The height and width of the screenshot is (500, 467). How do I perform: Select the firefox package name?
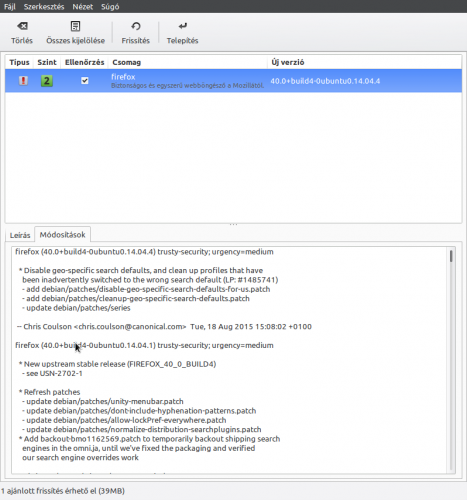point(123,77)
